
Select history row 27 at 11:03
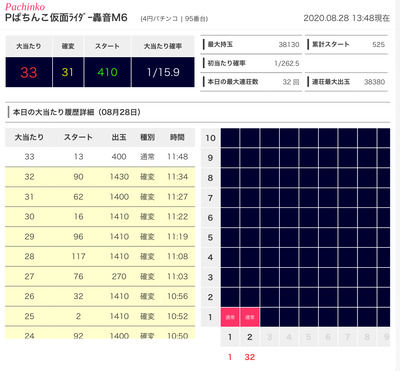100,276
